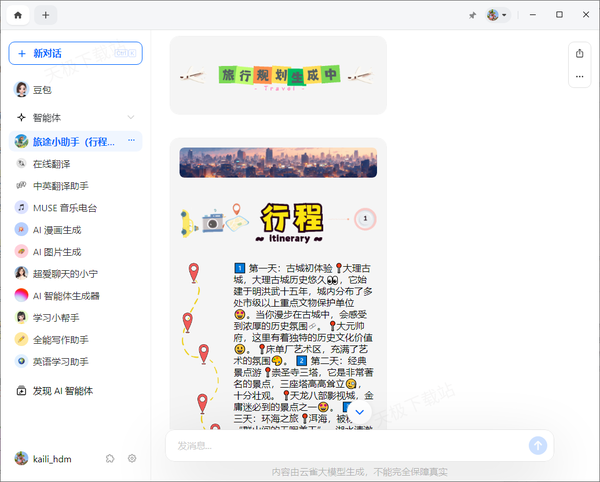
Task: Open settings gear at sidebar bottom
Action: 132,458
